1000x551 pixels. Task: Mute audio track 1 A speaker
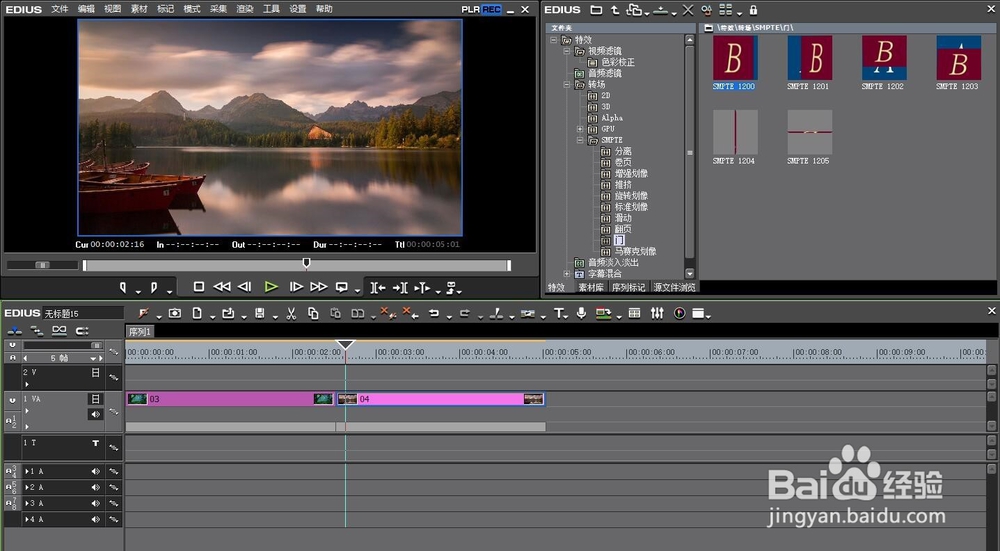[x=96, y=471]
